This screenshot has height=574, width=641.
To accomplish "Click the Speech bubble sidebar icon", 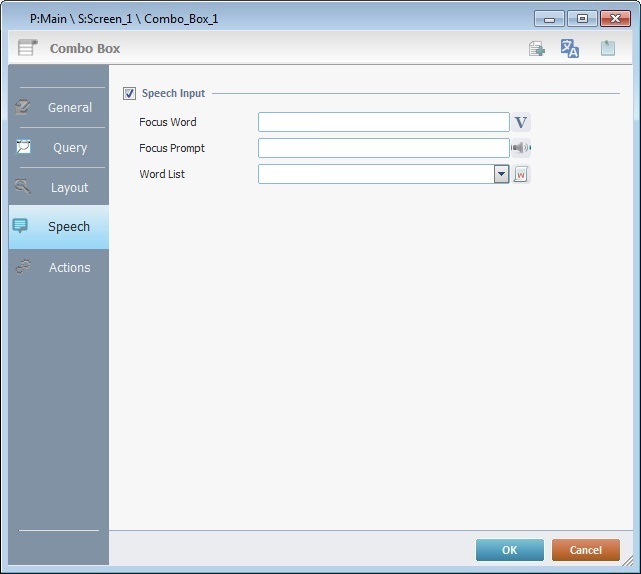I will click(21, 226).
